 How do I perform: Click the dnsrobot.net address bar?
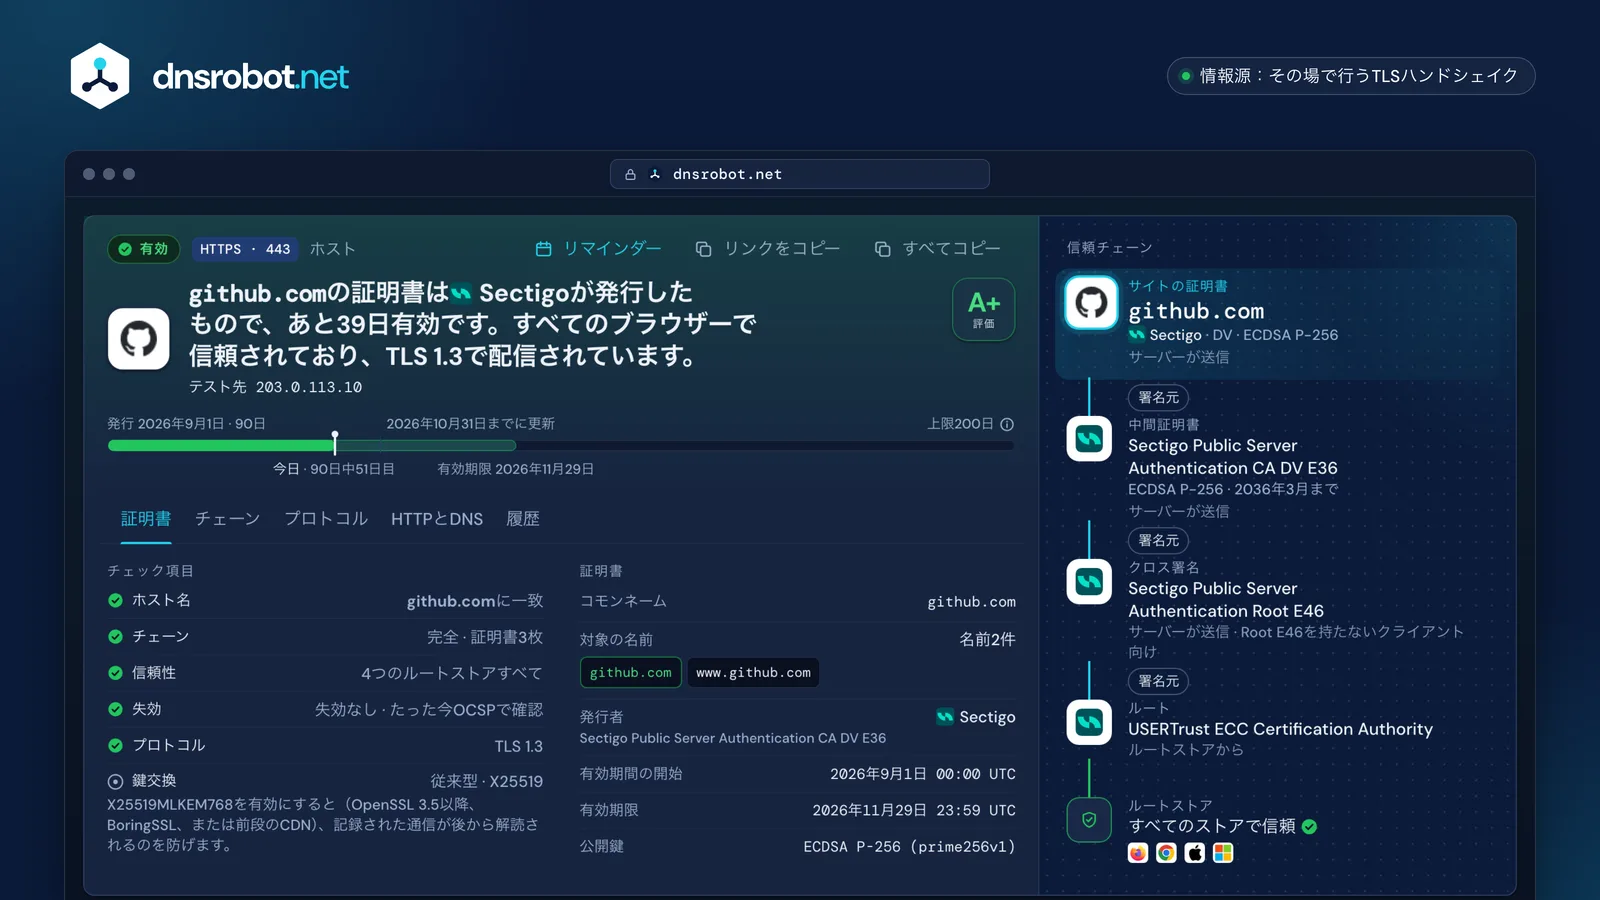click(x=800, y=174)
